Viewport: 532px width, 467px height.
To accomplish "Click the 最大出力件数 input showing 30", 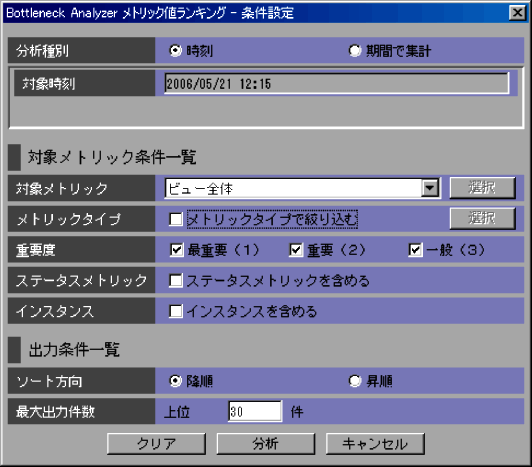I will point(255,411).
